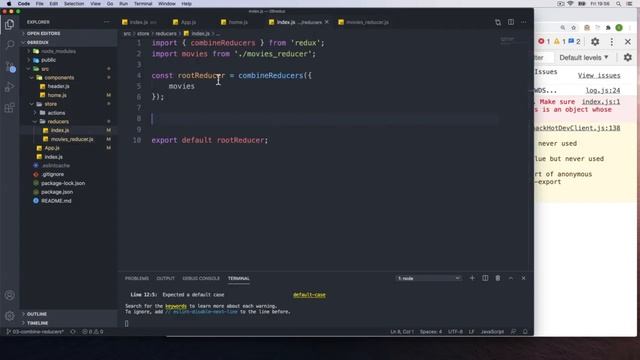Open package.json in the explorer
The height and width of the screenshot is (360, 640).
coord(57,192)
